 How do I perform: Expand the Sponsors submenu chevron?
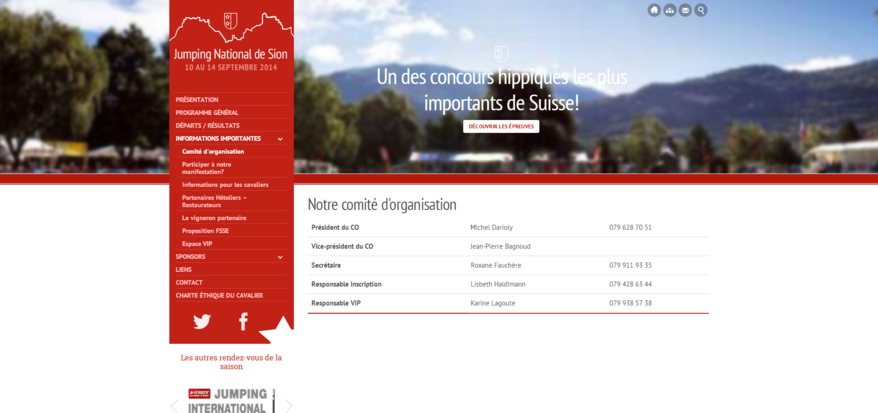click(x=280, y=257)
